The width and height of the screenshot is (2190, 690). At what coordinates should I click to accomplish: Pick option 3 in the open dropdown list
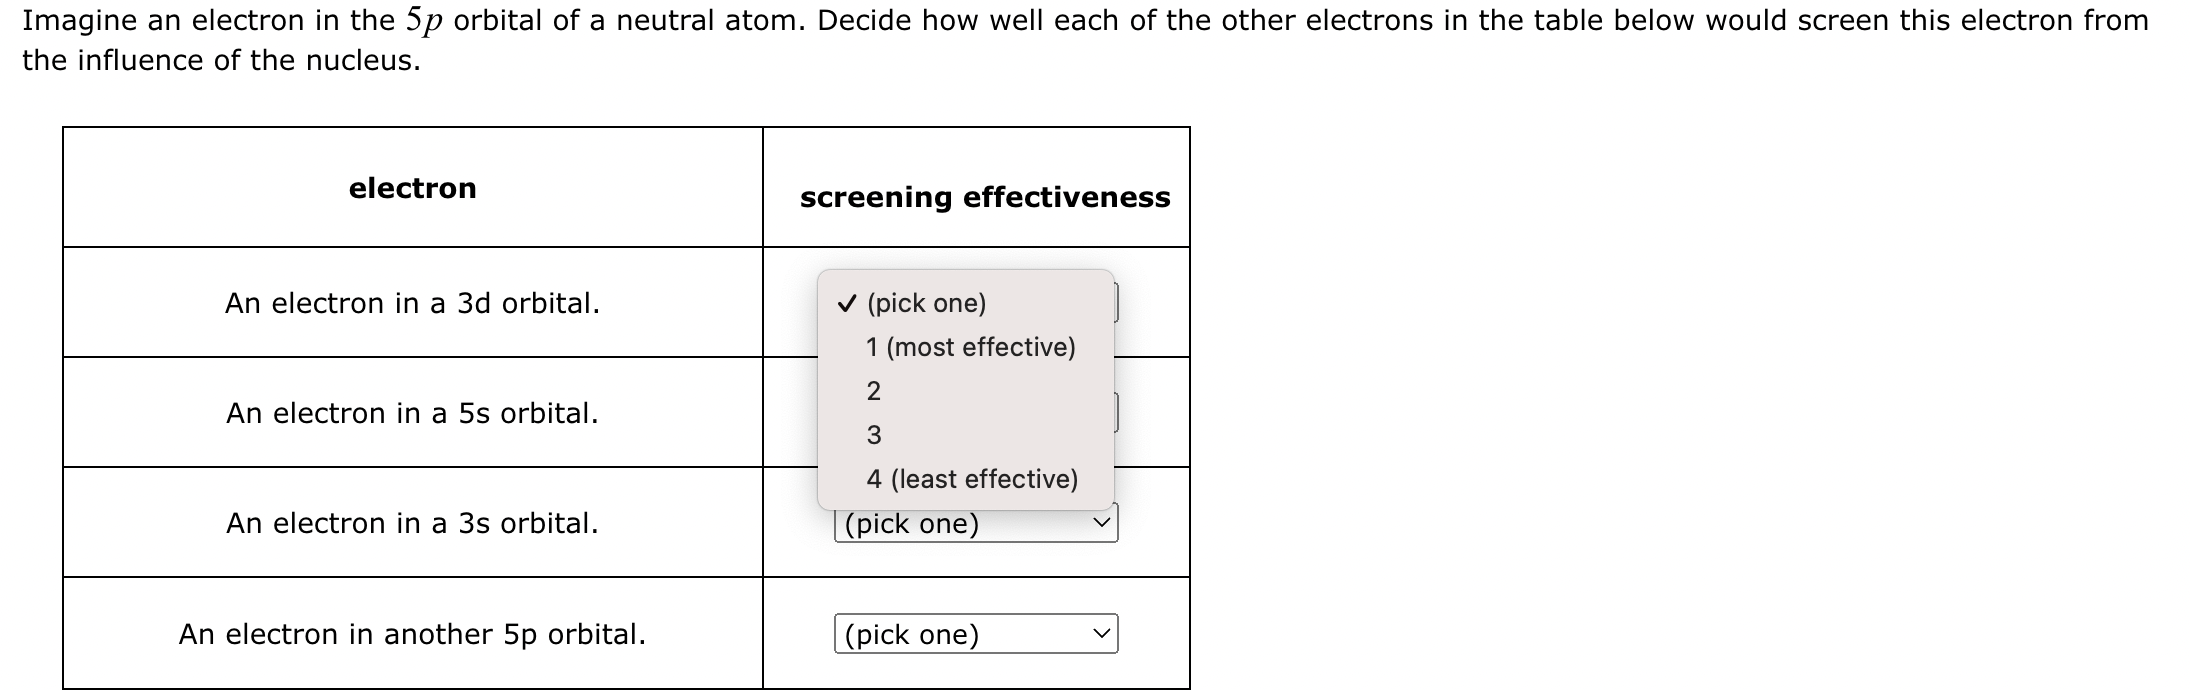[874, 435]
